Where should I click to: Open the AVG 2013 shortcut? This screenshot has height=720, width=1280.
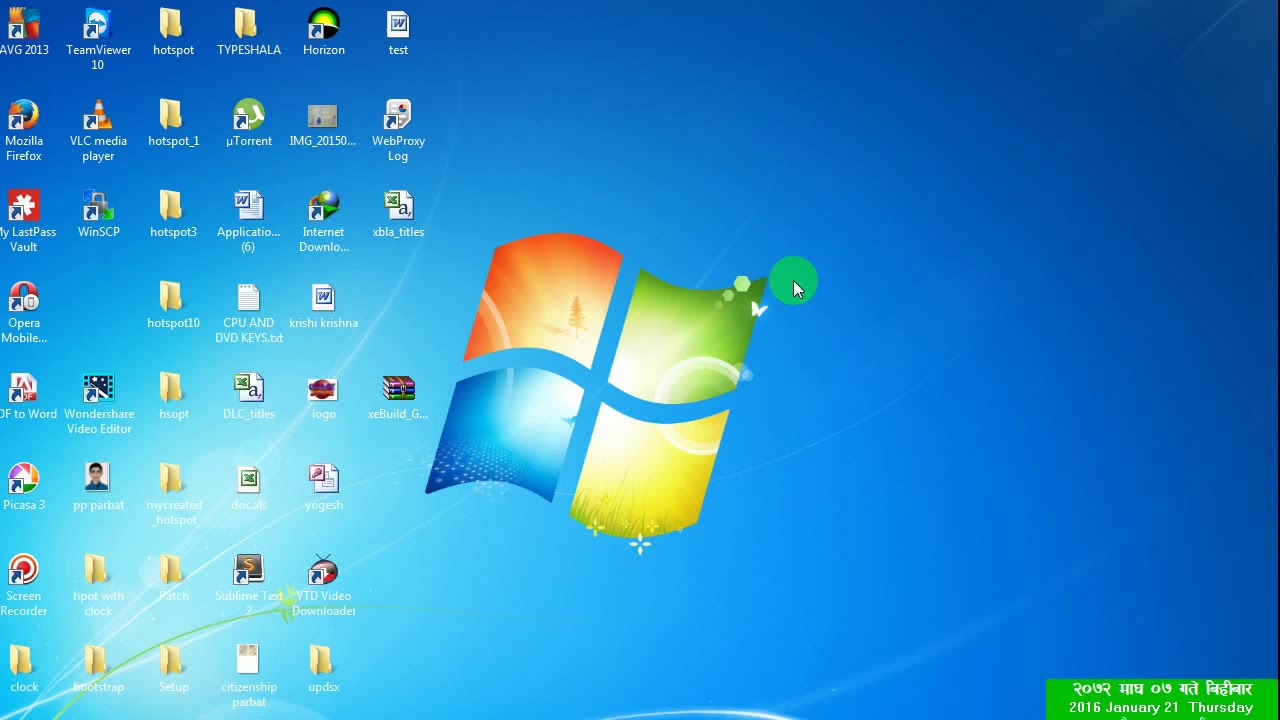point(24,32)
